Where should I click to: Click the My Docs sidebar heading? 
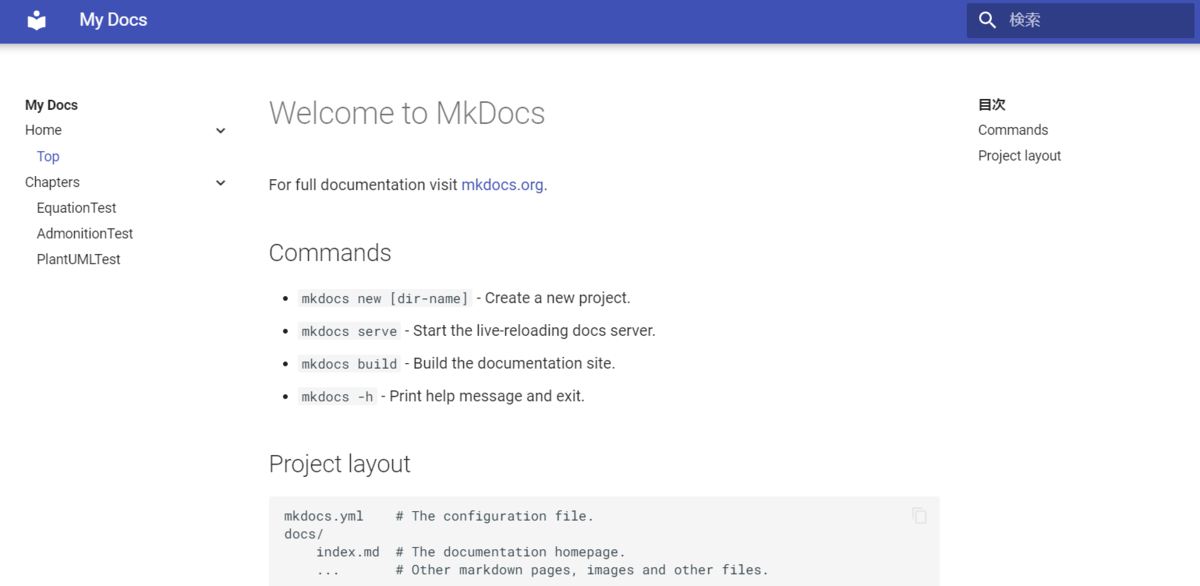(51, 105)
